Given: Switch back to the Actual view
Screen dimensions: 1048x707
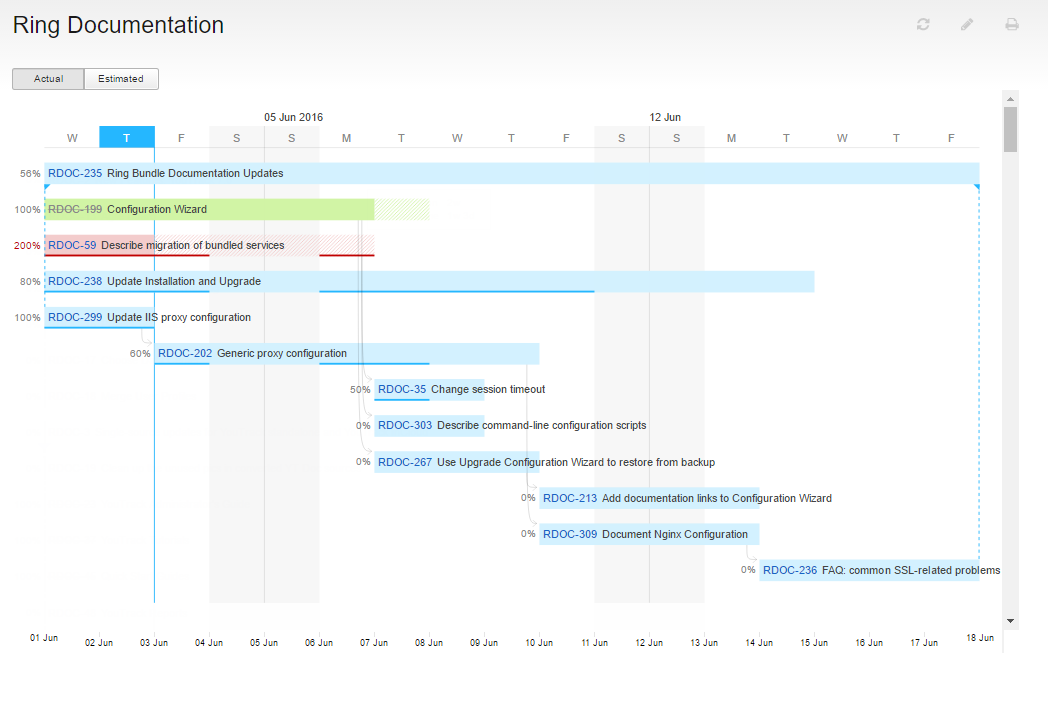Looking at the screenshot, I should tap(48, 78).
